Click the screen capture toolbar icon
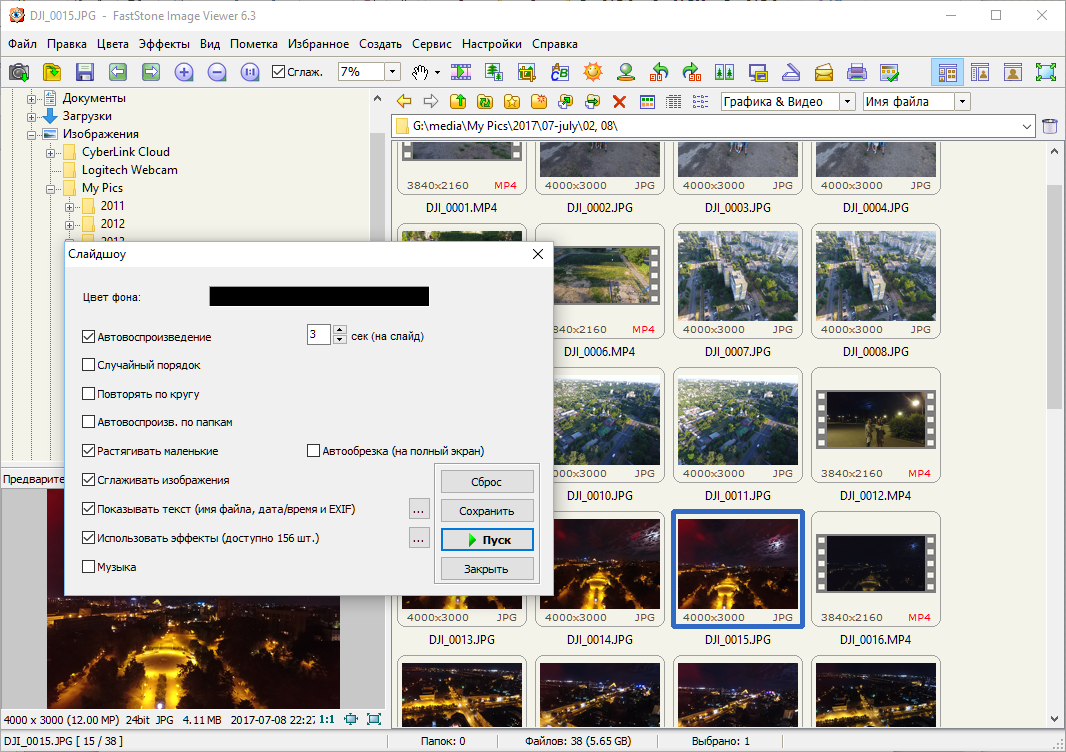 click(758, 71)
